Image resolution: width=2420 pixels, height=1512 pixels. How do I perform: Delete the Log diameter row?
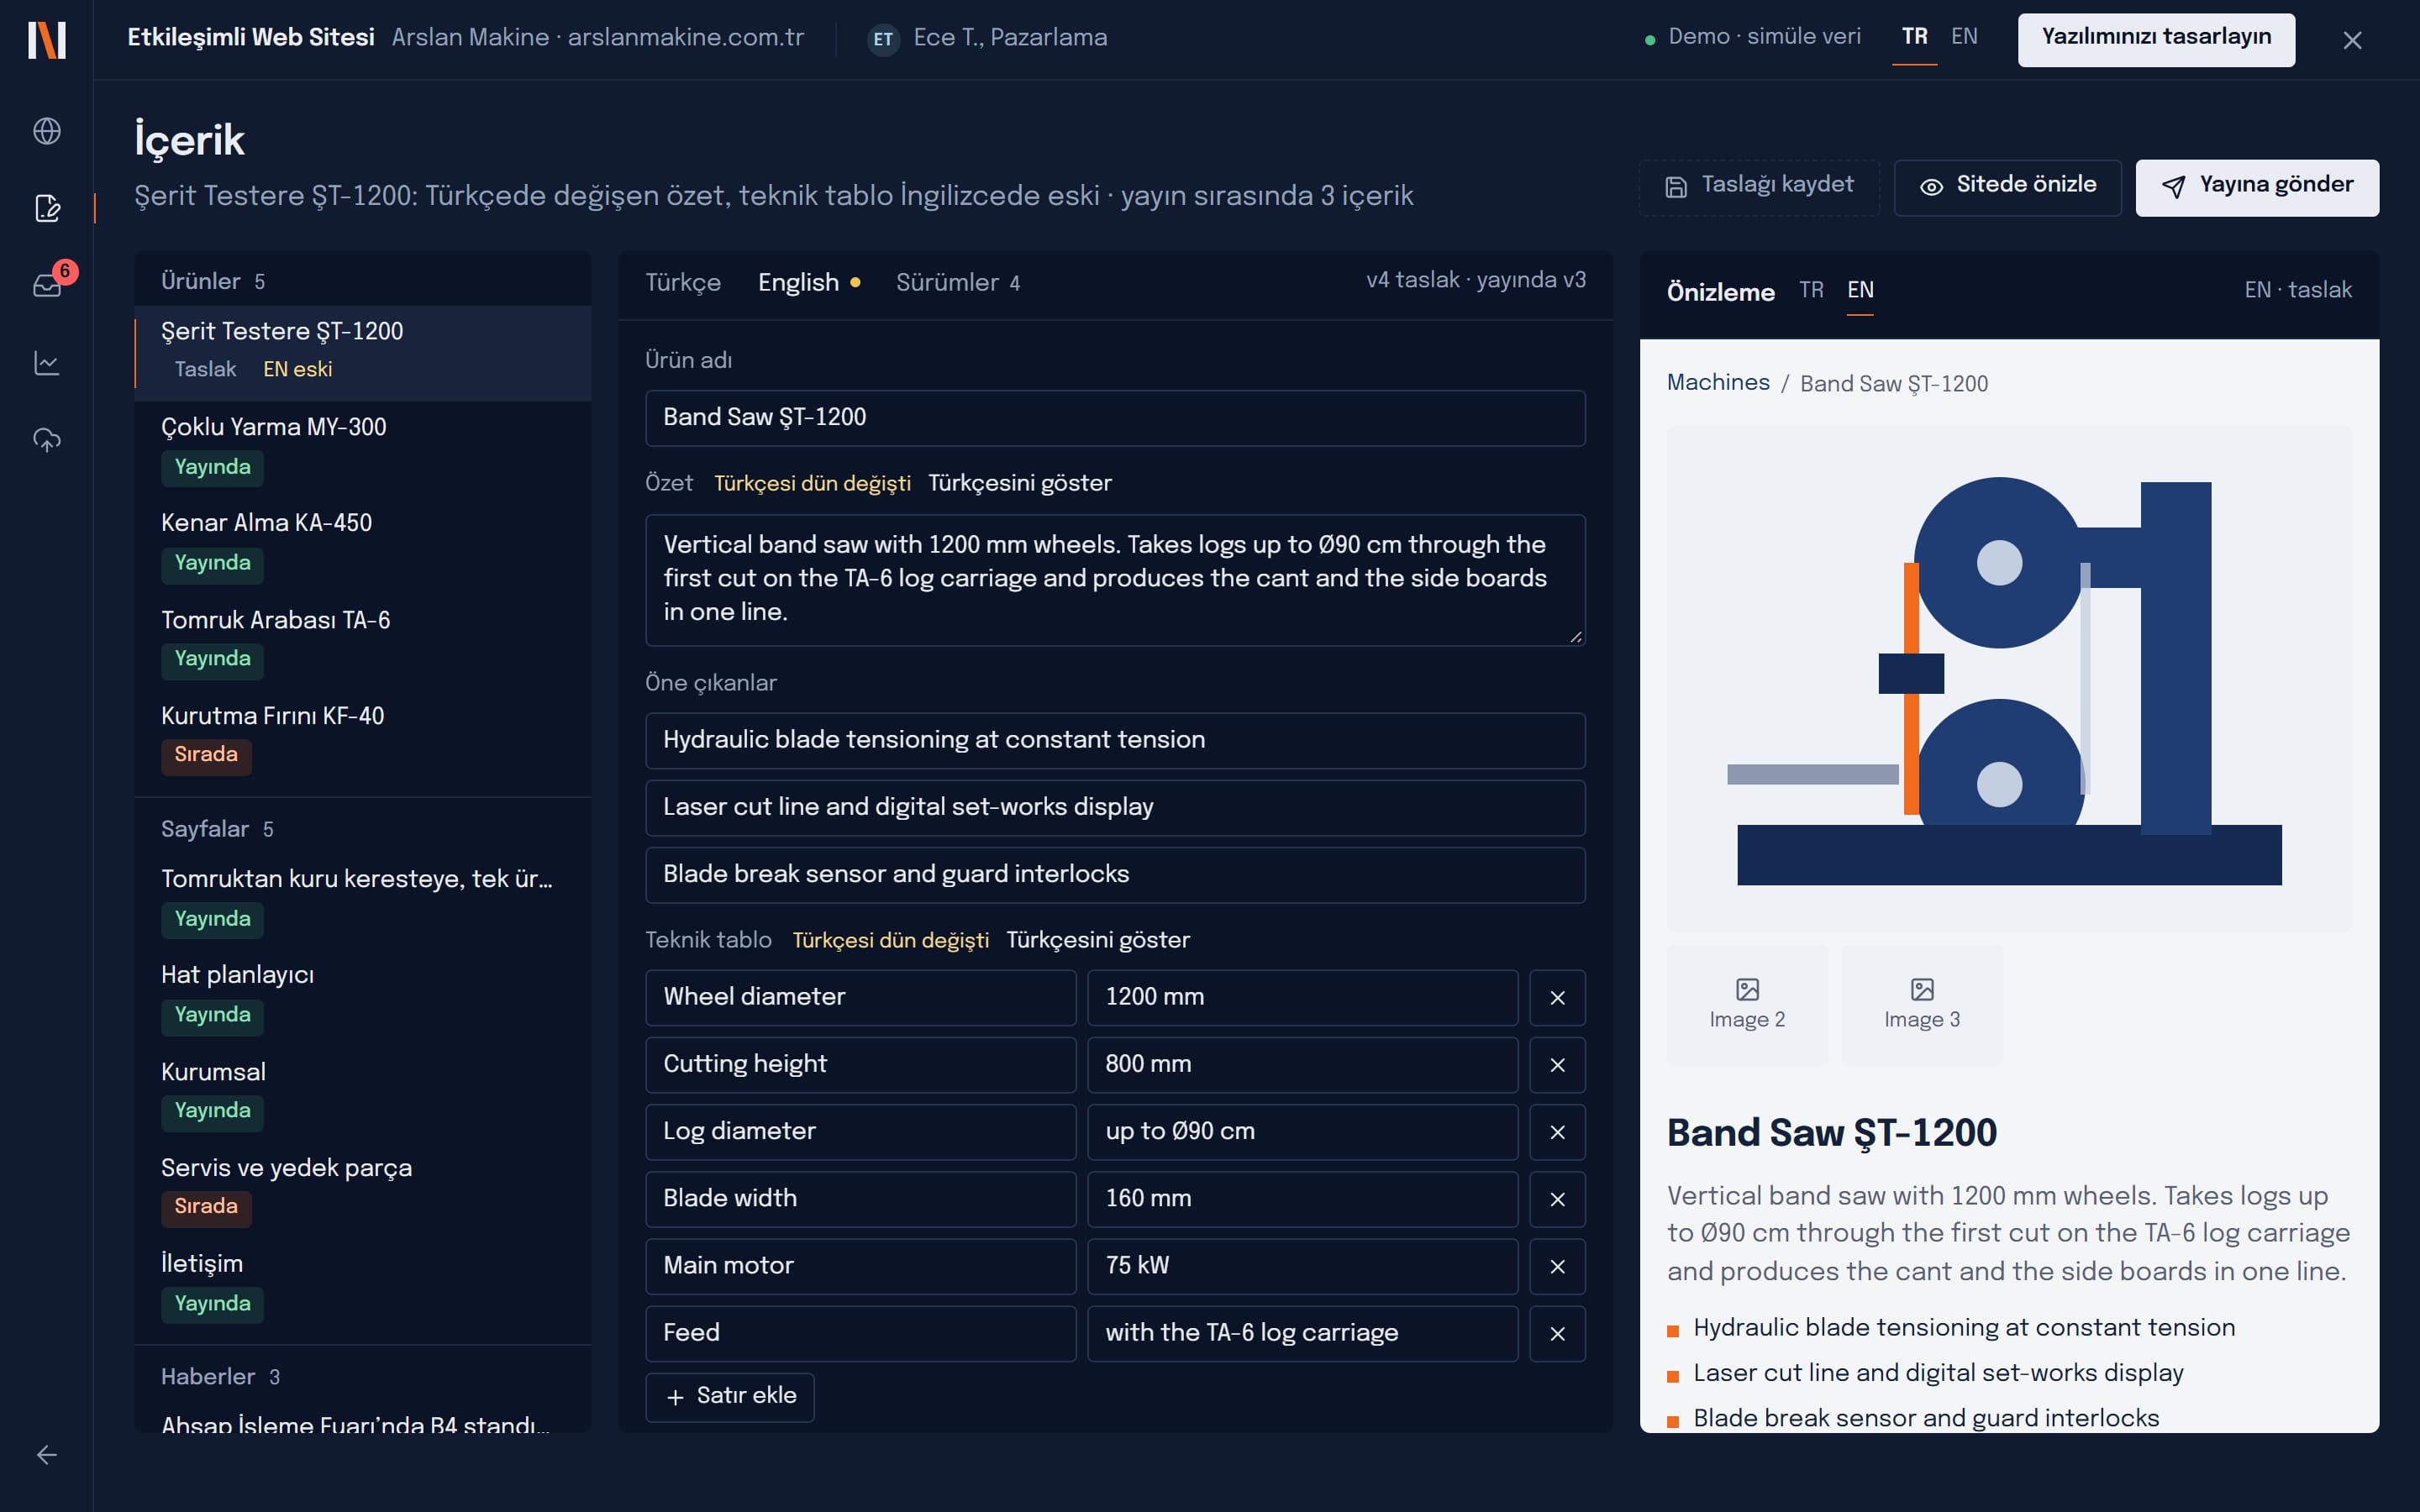pos(1557,1131)
